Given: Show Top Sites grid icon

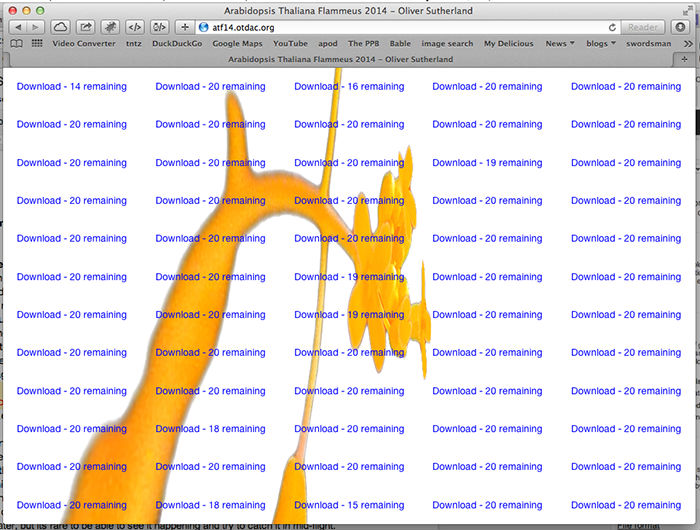Looking at the screenshot, I should tap(37, 44).
